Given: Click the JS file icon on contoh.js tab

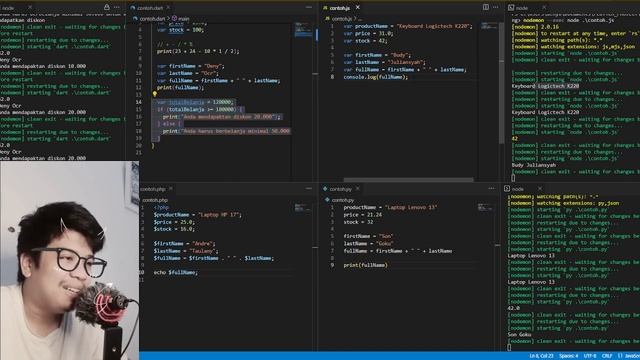Looking at the screenshot, I should [325, 8].
